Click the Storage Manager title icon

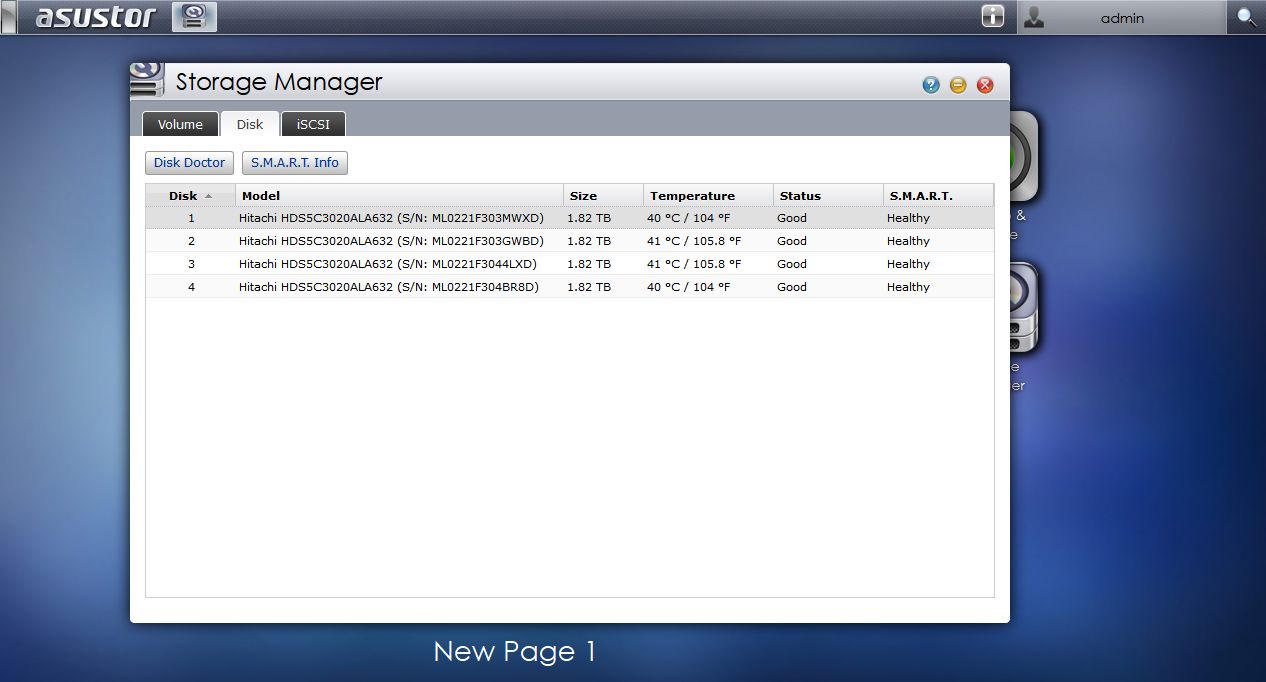tap(147, 80)
